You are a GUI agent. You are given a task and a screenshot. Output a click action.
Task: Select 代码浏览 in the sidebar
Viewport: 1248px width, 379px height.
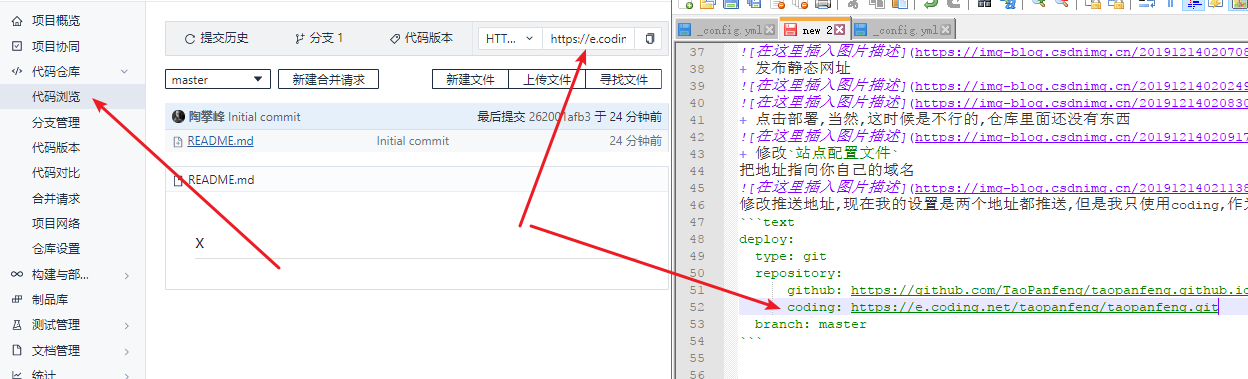click(56, 97)
